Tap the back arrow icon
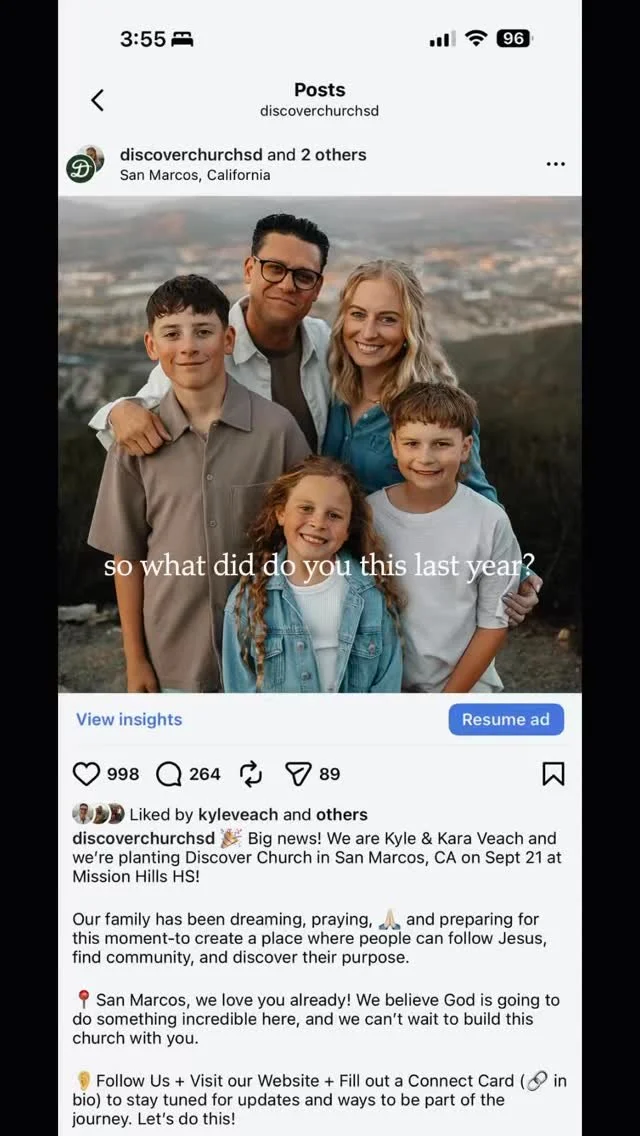Image resolution: width=640 pixels, height=1136 pixels. [x=97, y=100]
